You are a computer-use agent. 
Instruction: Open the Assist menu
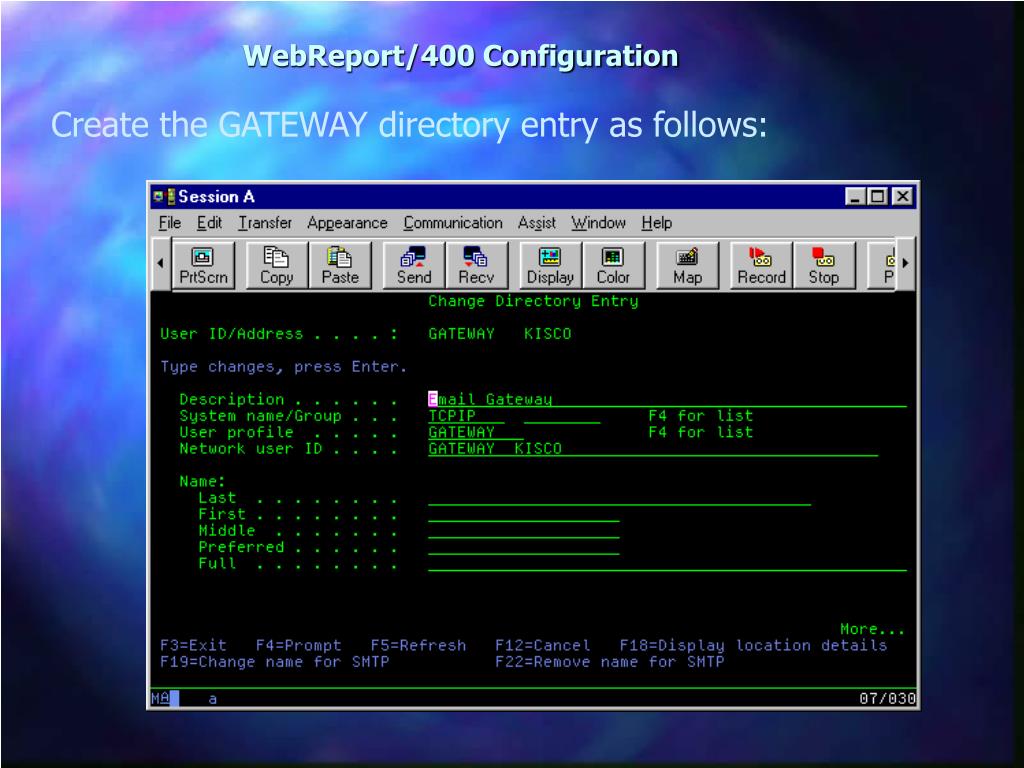point(537,223)
